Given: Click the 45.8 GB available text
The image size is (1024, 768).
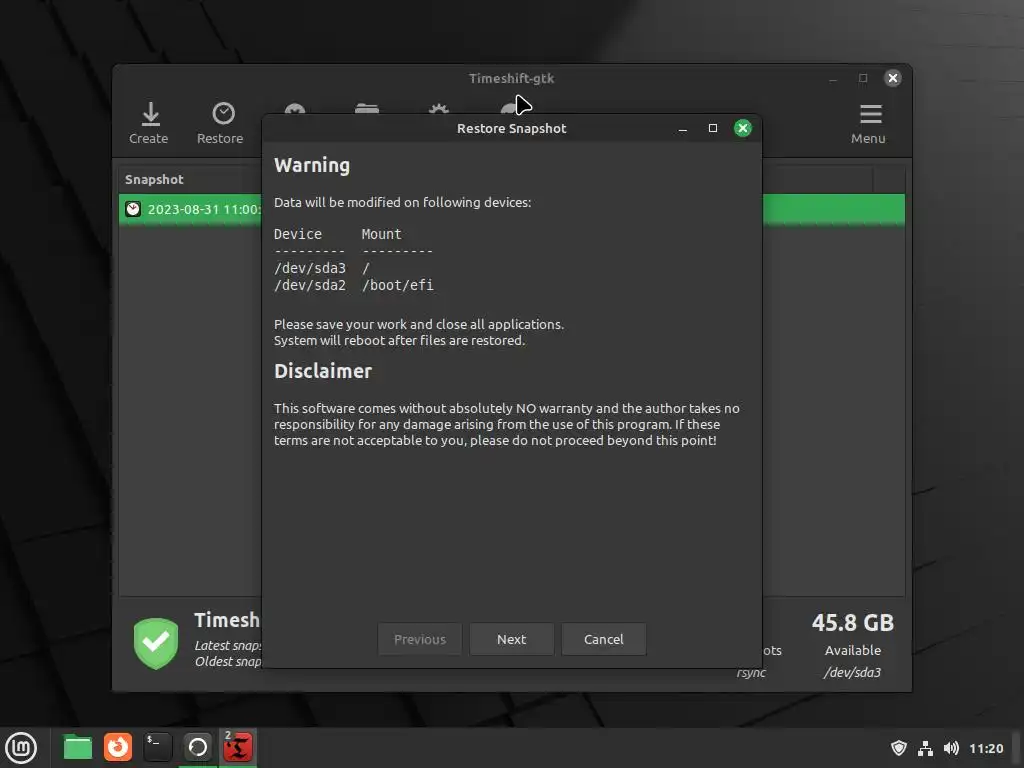Looking at the screenshot, I should (853, 622).
